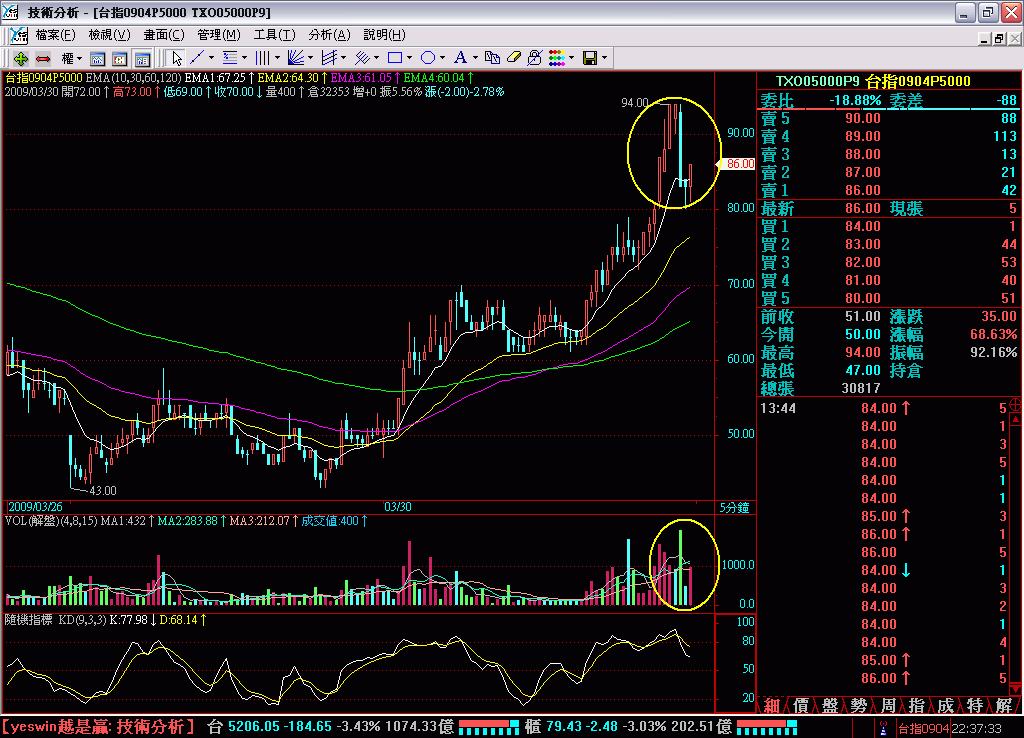Screen dimensions: 1024x738
Task: Expand the circle tool dropdown
Action: pos(442,59)
